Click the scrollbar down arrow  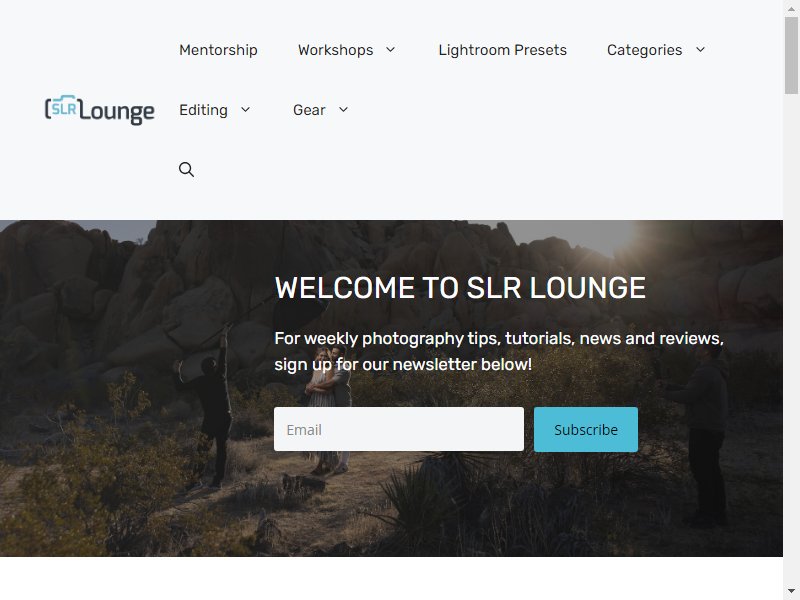pos(791,592)
